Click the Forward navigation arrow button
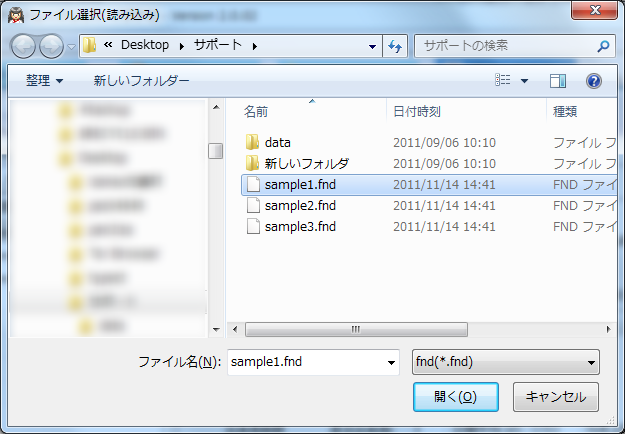 pyautogui.click(x=51, y=46)
